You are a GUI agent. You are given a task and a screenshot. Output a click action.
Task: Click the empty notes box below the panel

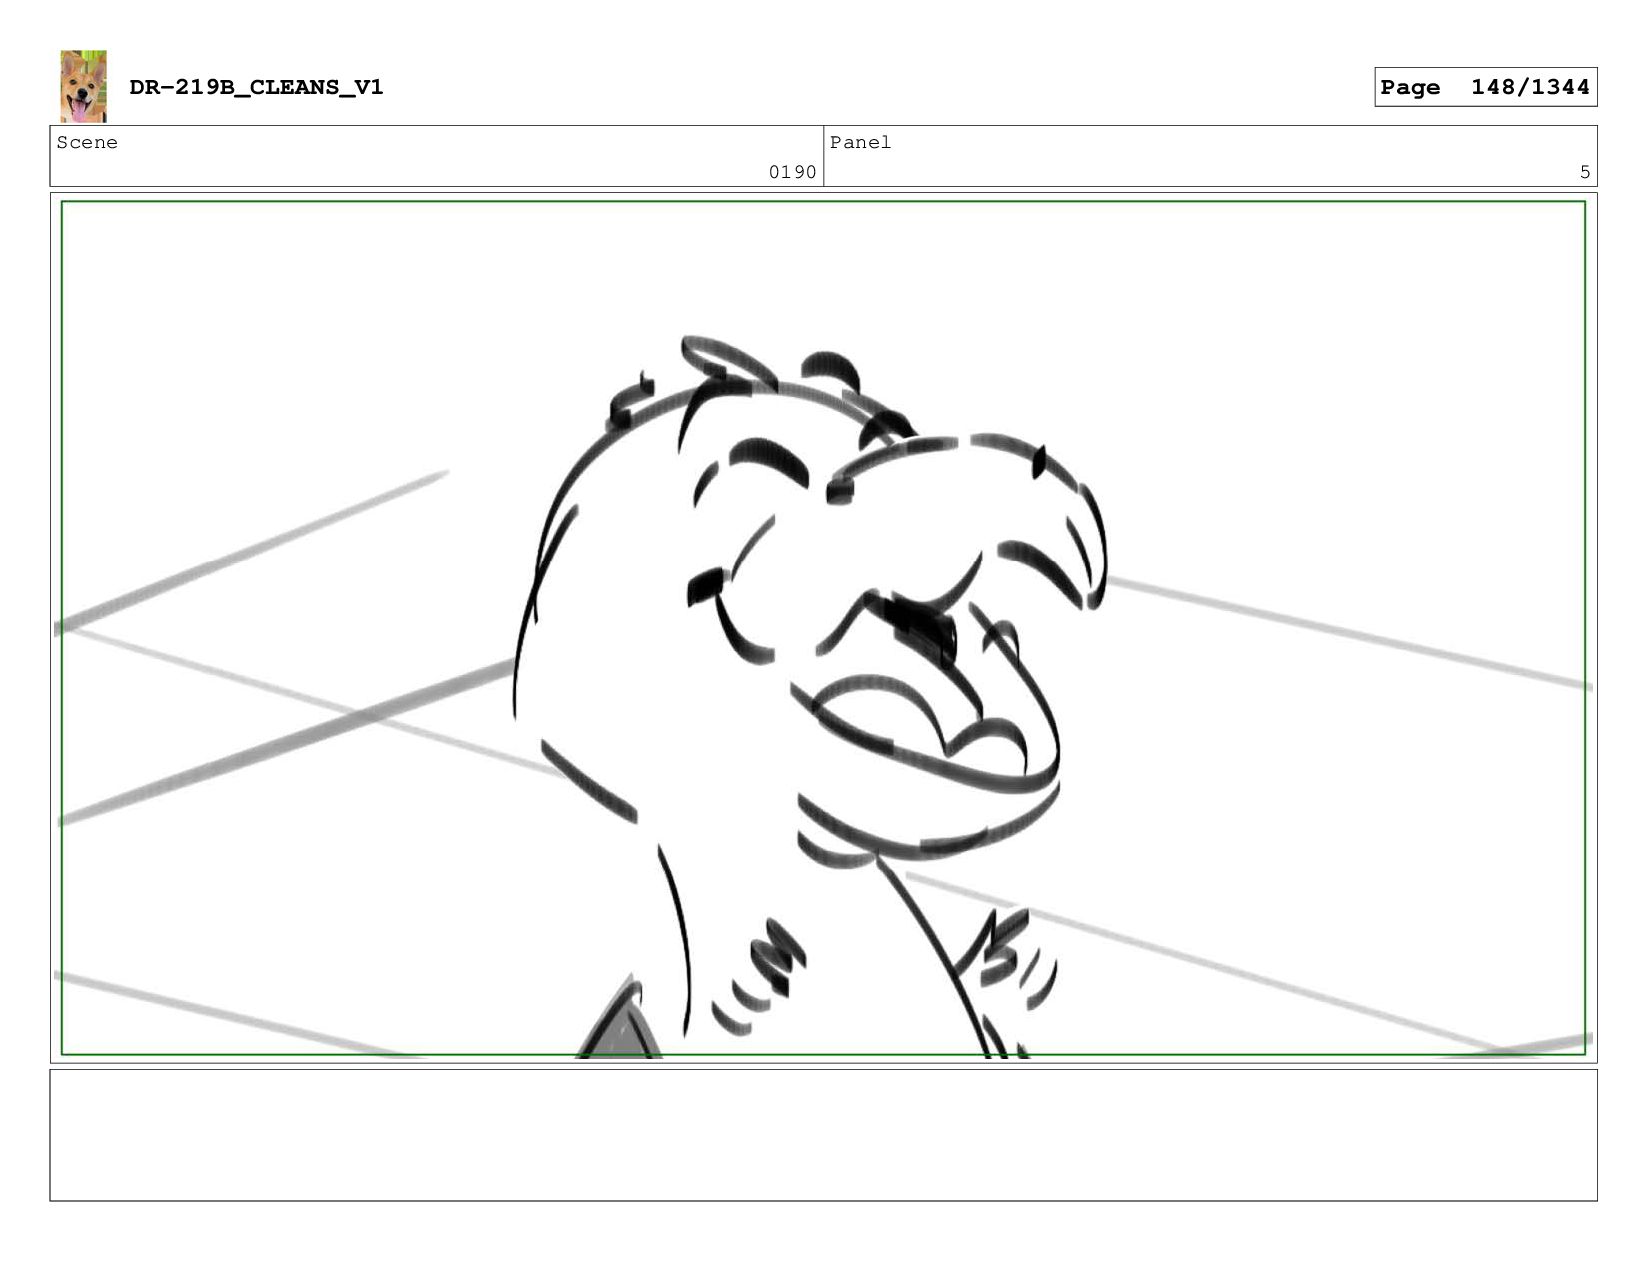tap(823, 1135)
